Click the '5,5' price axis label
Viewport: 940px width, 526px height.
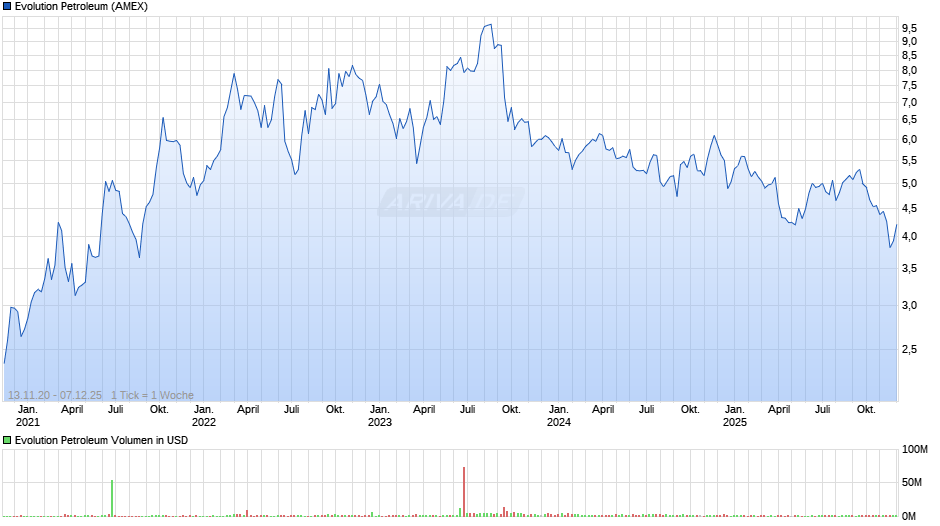point(909,161)
